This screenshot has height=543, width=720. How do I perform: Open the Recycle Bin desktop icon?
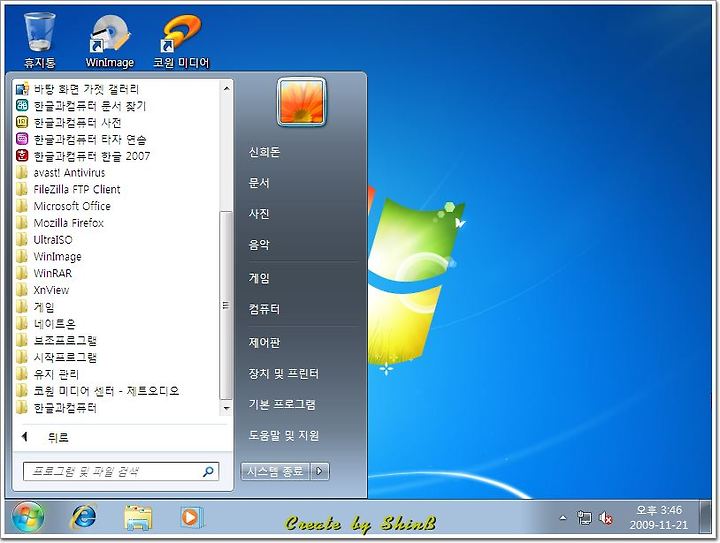click(39, 40)
